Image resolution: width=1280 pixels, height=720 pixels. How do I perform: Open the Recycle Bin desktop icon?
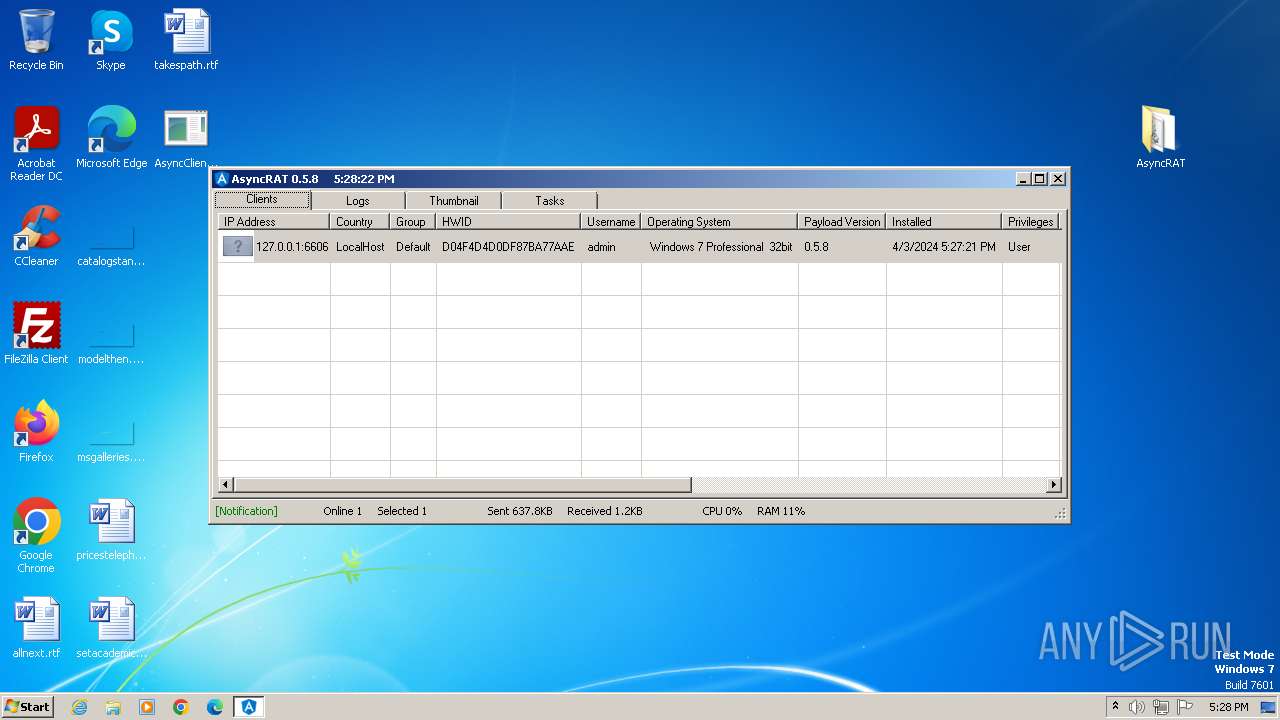pos(36,40)
